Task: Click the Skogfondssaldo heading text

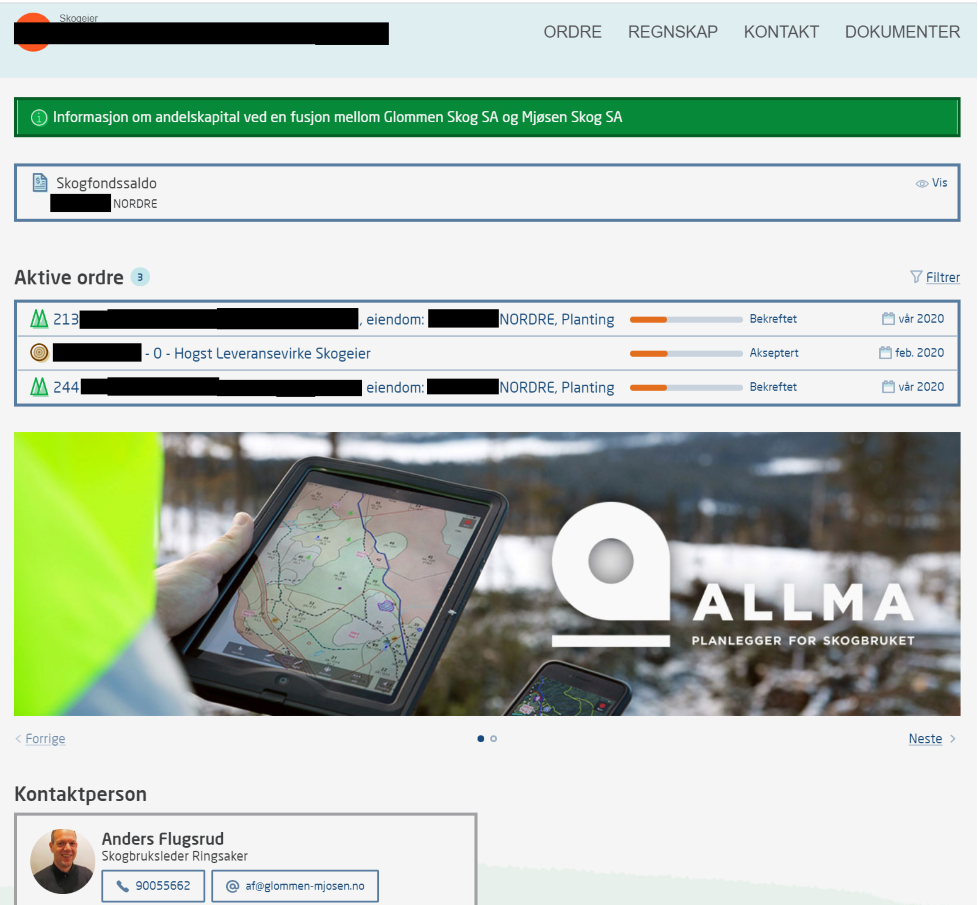Action: tap(106, 183)
